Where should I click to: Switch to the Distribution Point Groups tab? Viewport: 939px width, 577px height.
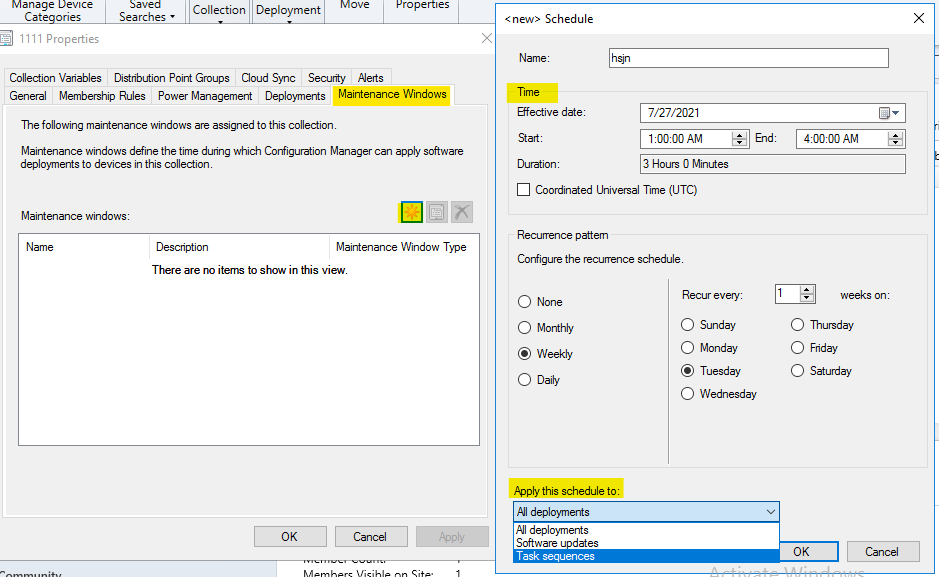pos(171,78)
